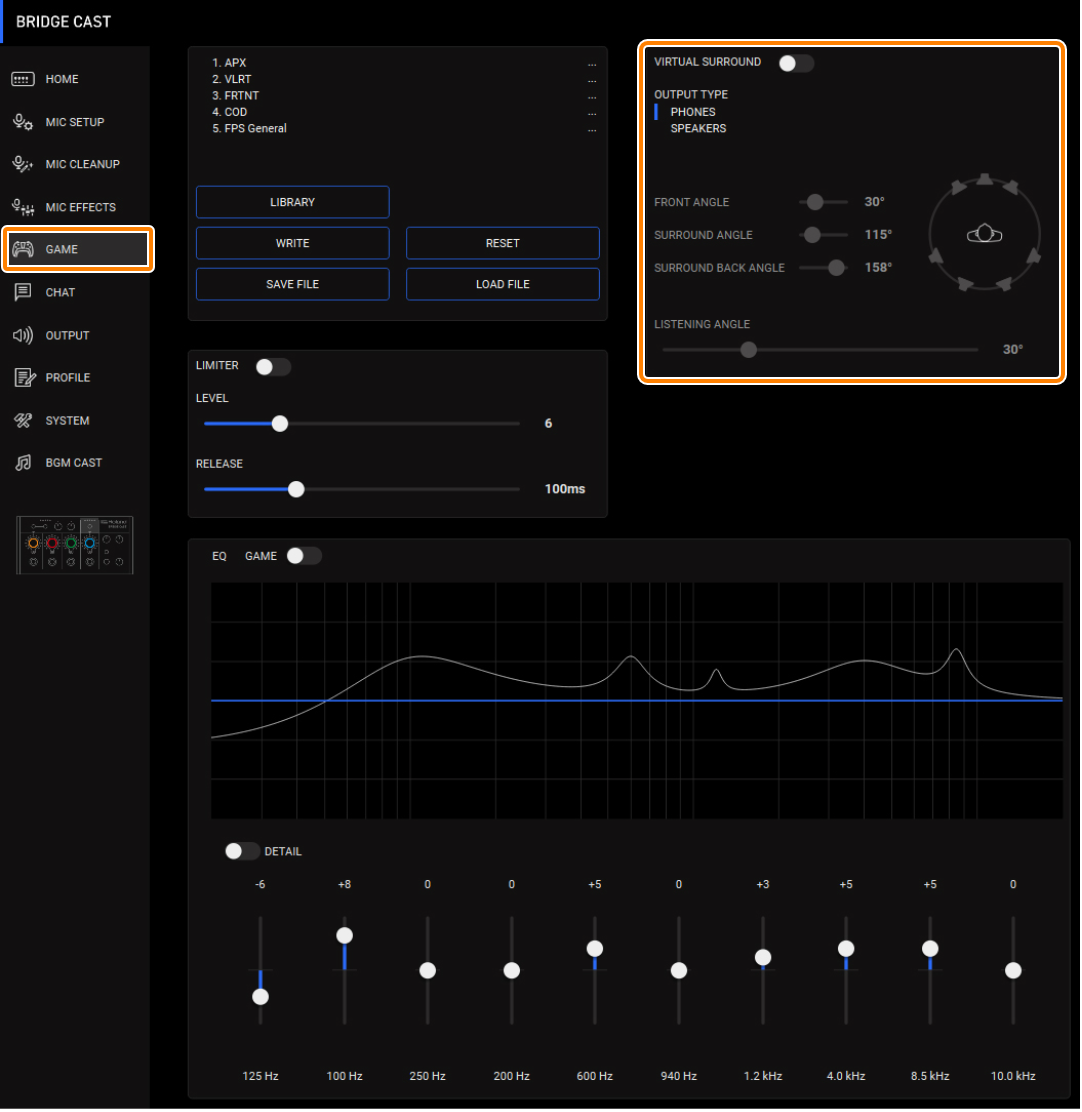Select preset 2. VLRT

(232, 79)
